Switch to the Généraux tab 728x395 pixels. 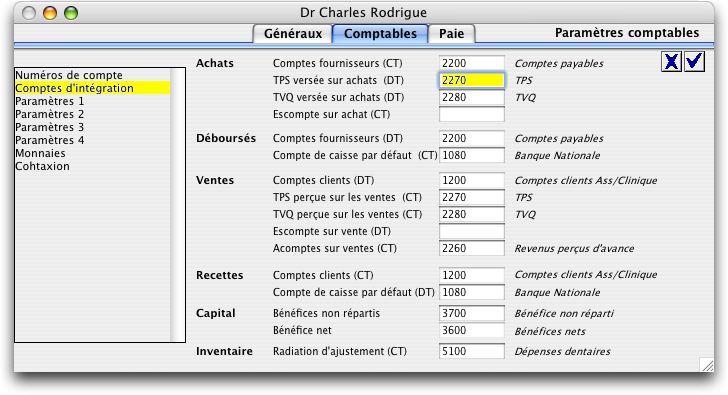tap(292, 34)
